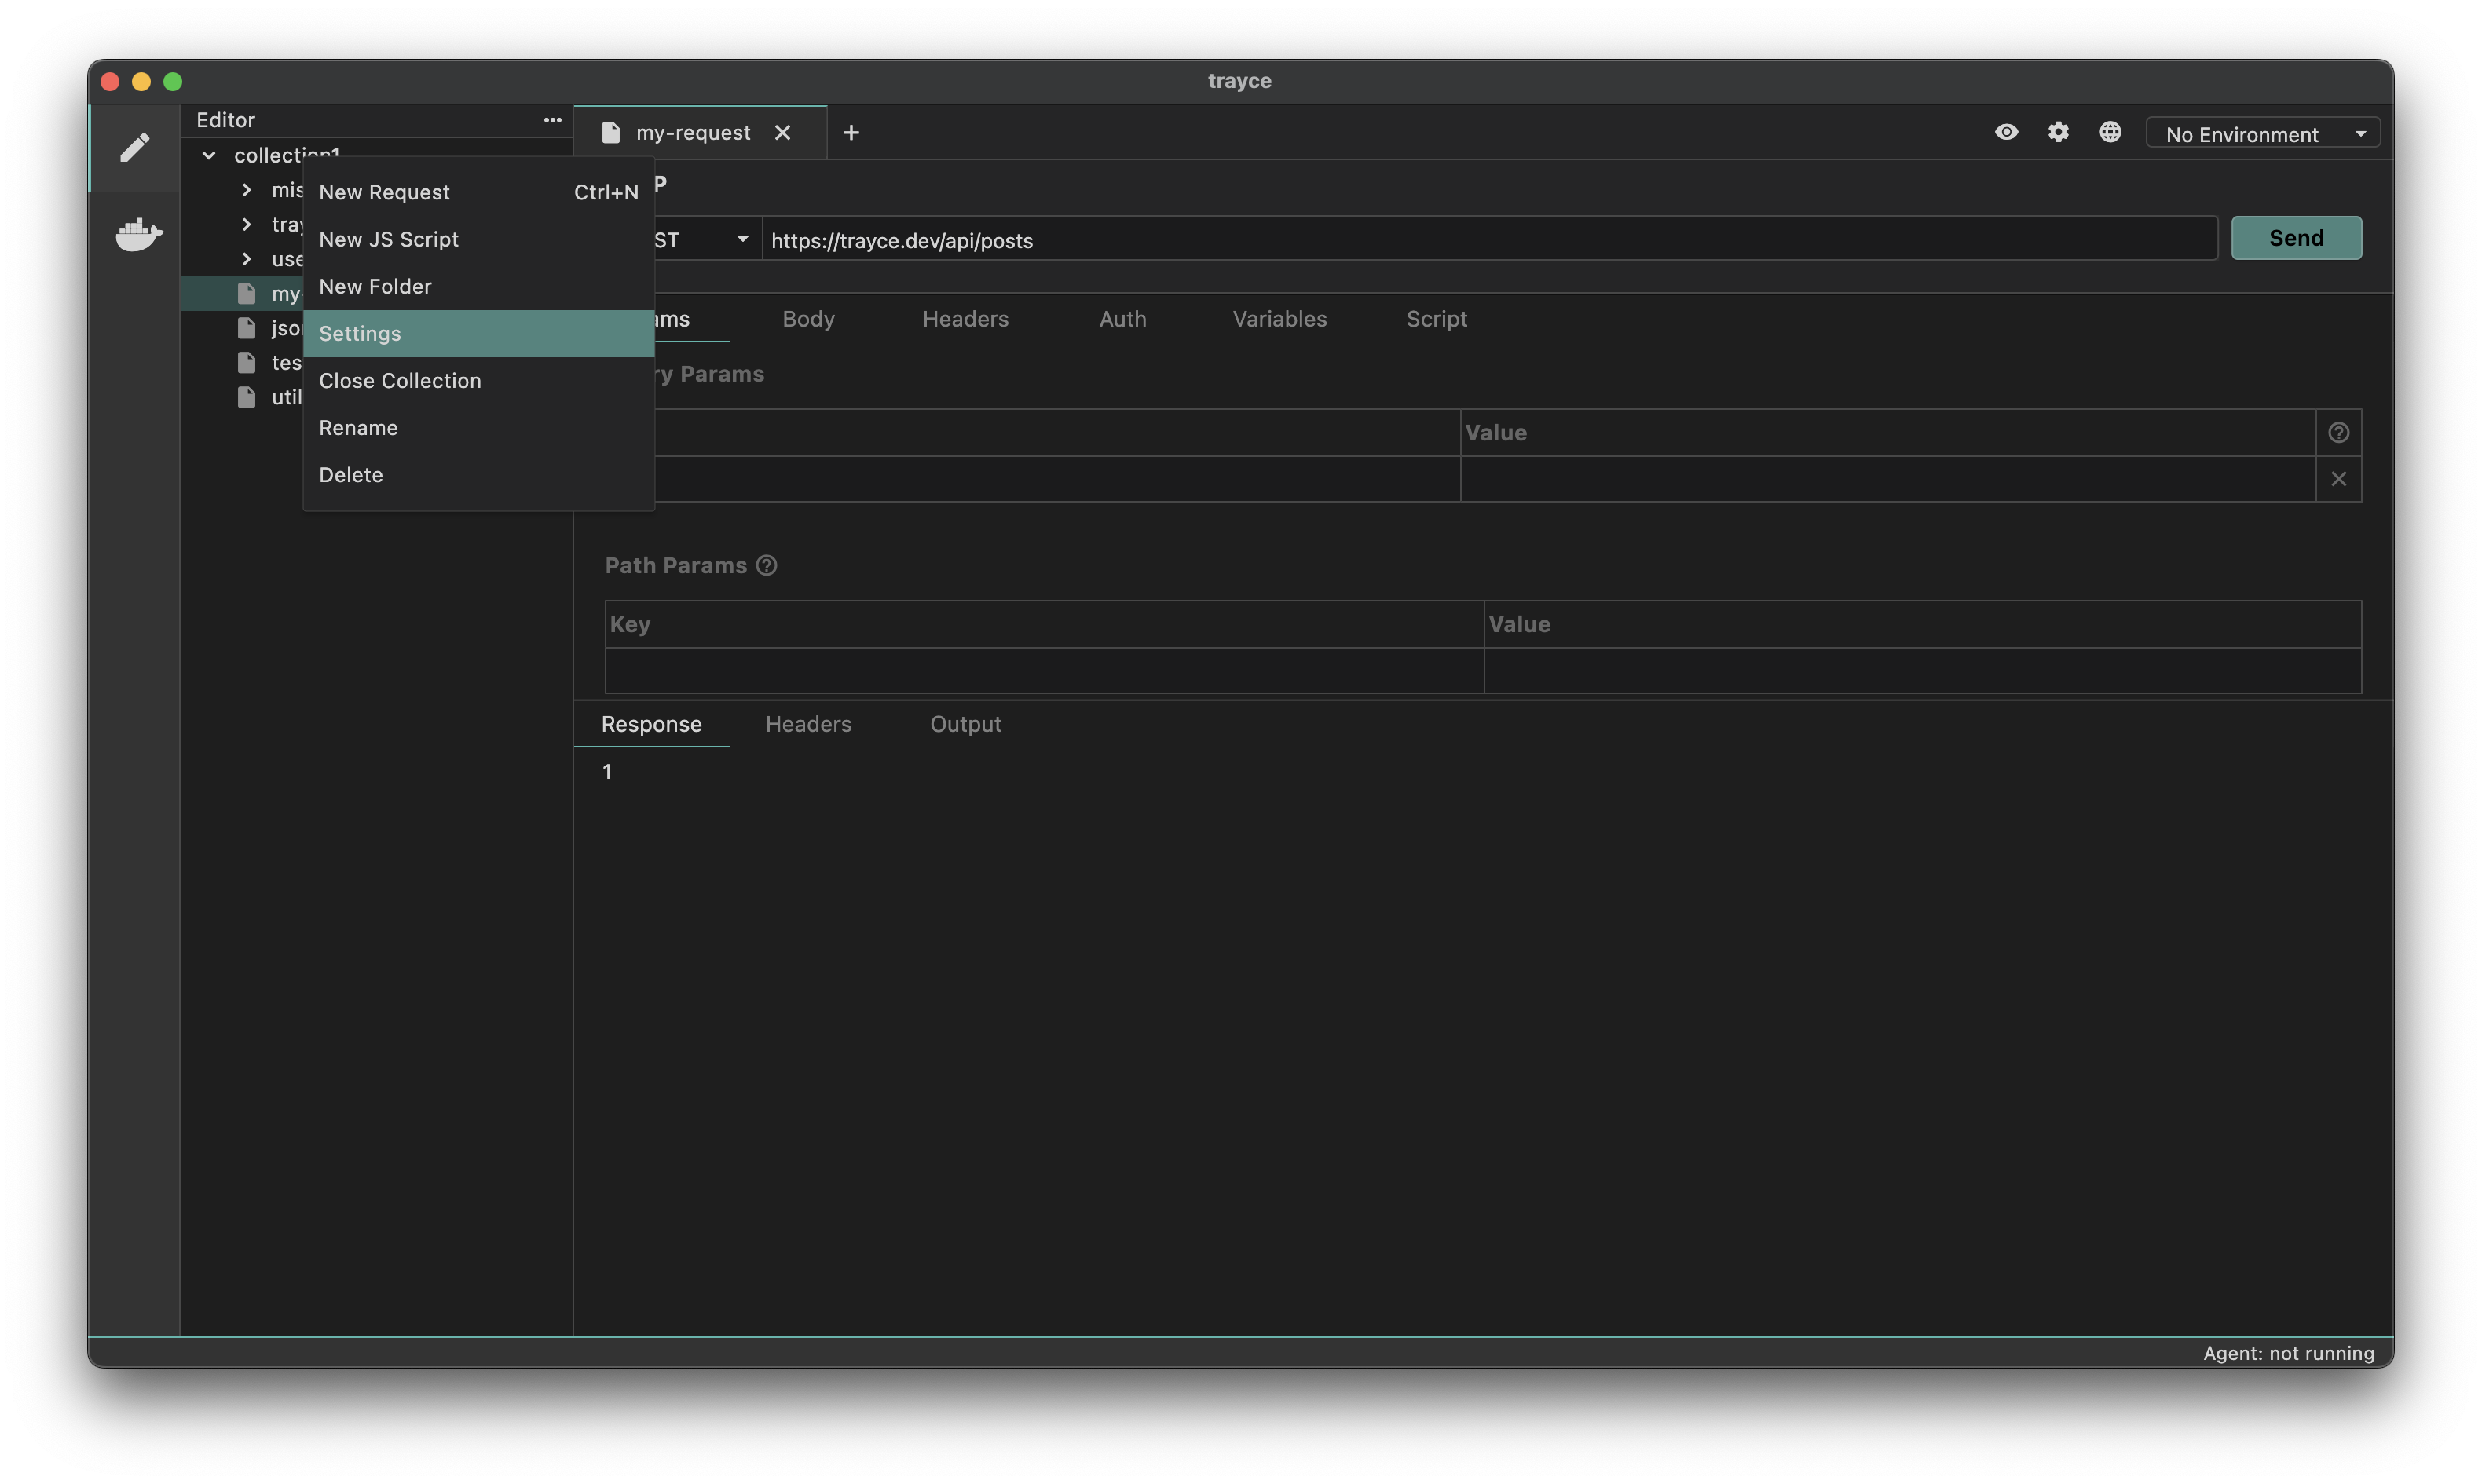The width and height of the screenshot is (2482, 1484).
Task: Expand the 'tray' folder chevron
Action: point(246,225)
